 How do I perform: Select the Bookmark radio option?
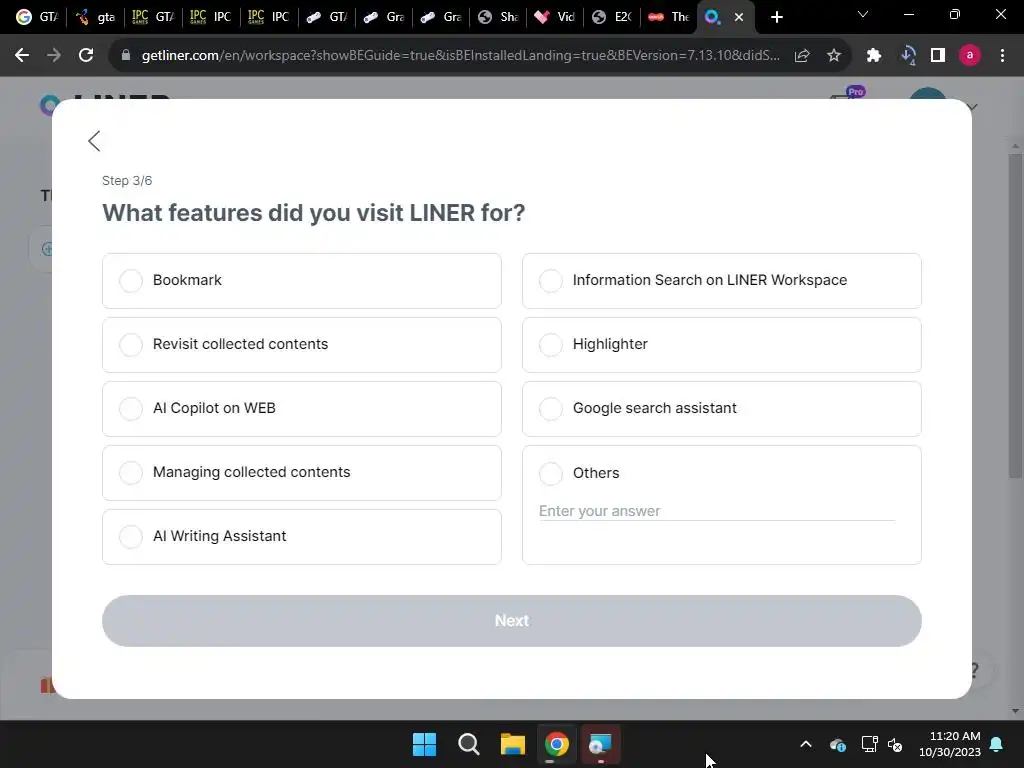click(302, 281)
